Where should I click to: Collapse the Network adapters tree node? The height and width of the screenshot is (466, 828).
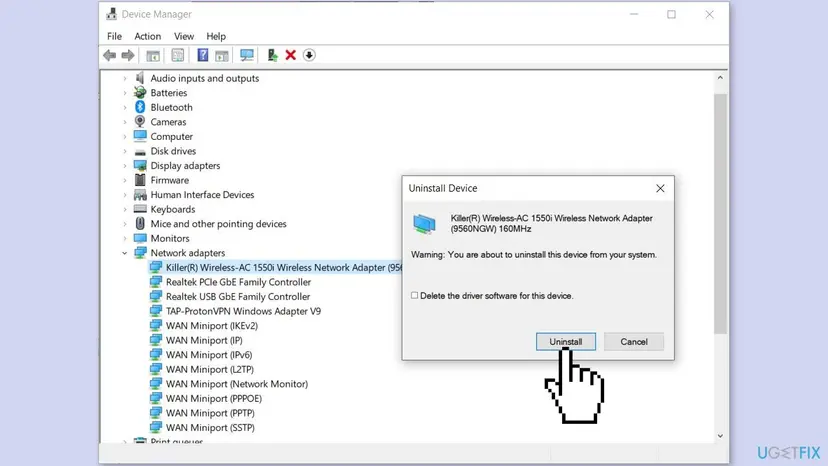click(x=125, y=253)
